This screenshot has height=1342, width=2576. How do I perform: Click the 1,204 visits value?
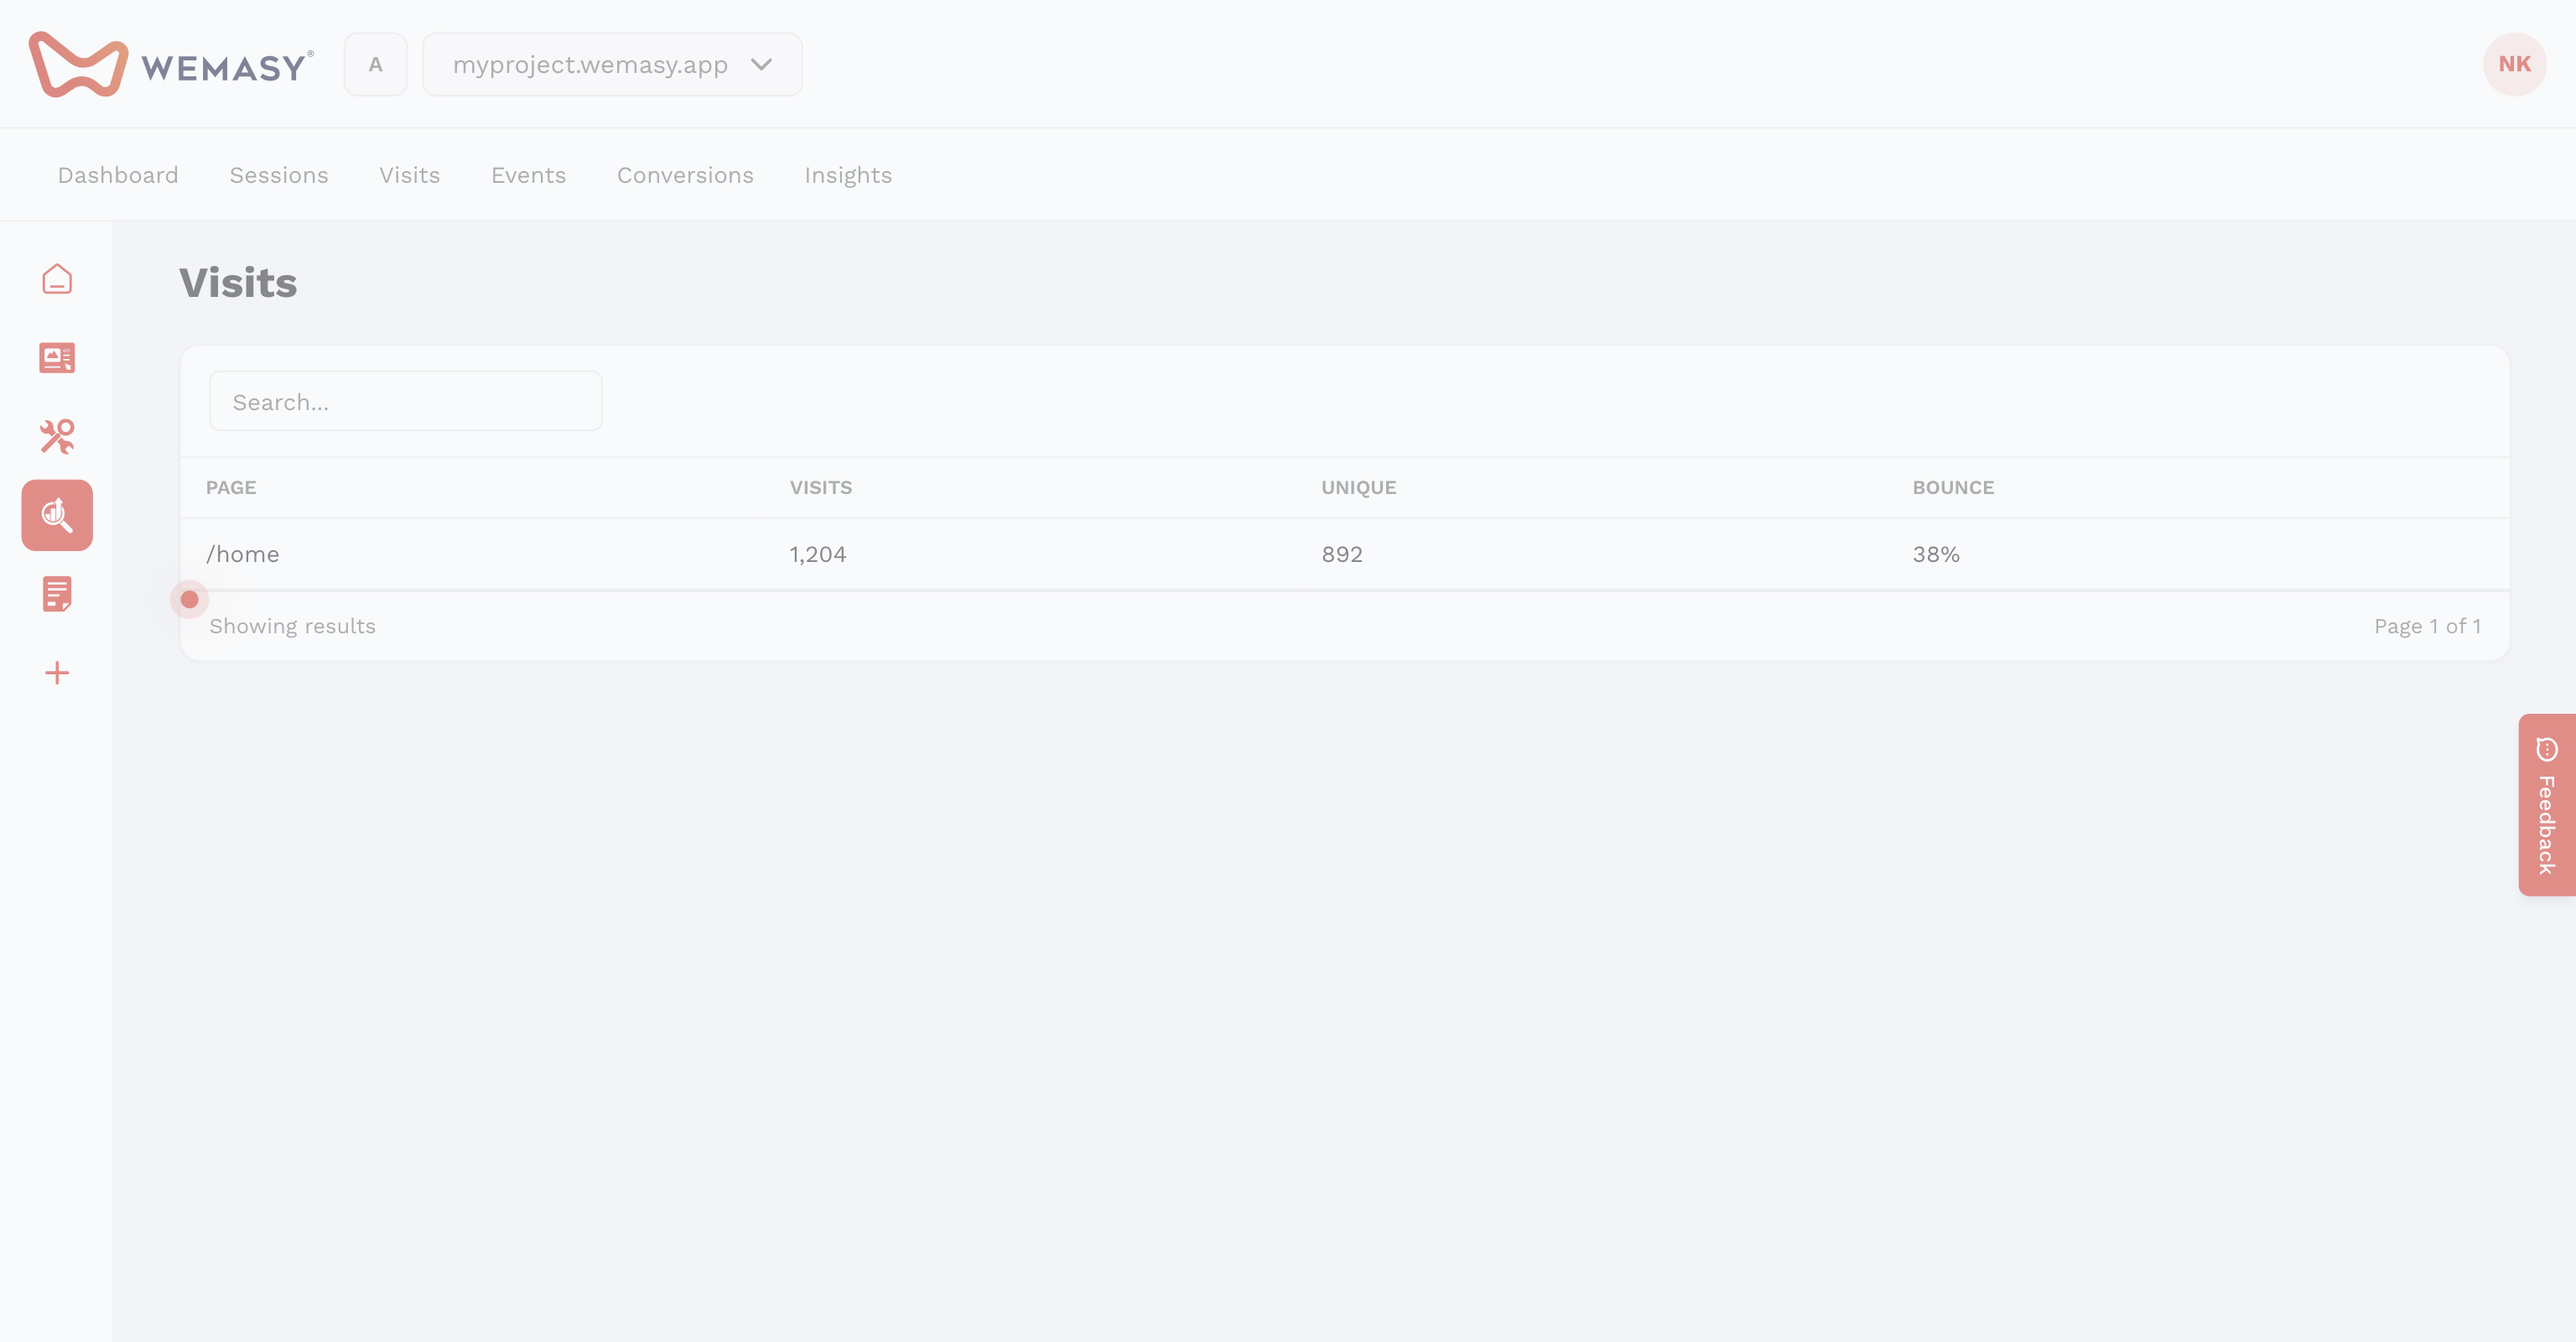818,554
